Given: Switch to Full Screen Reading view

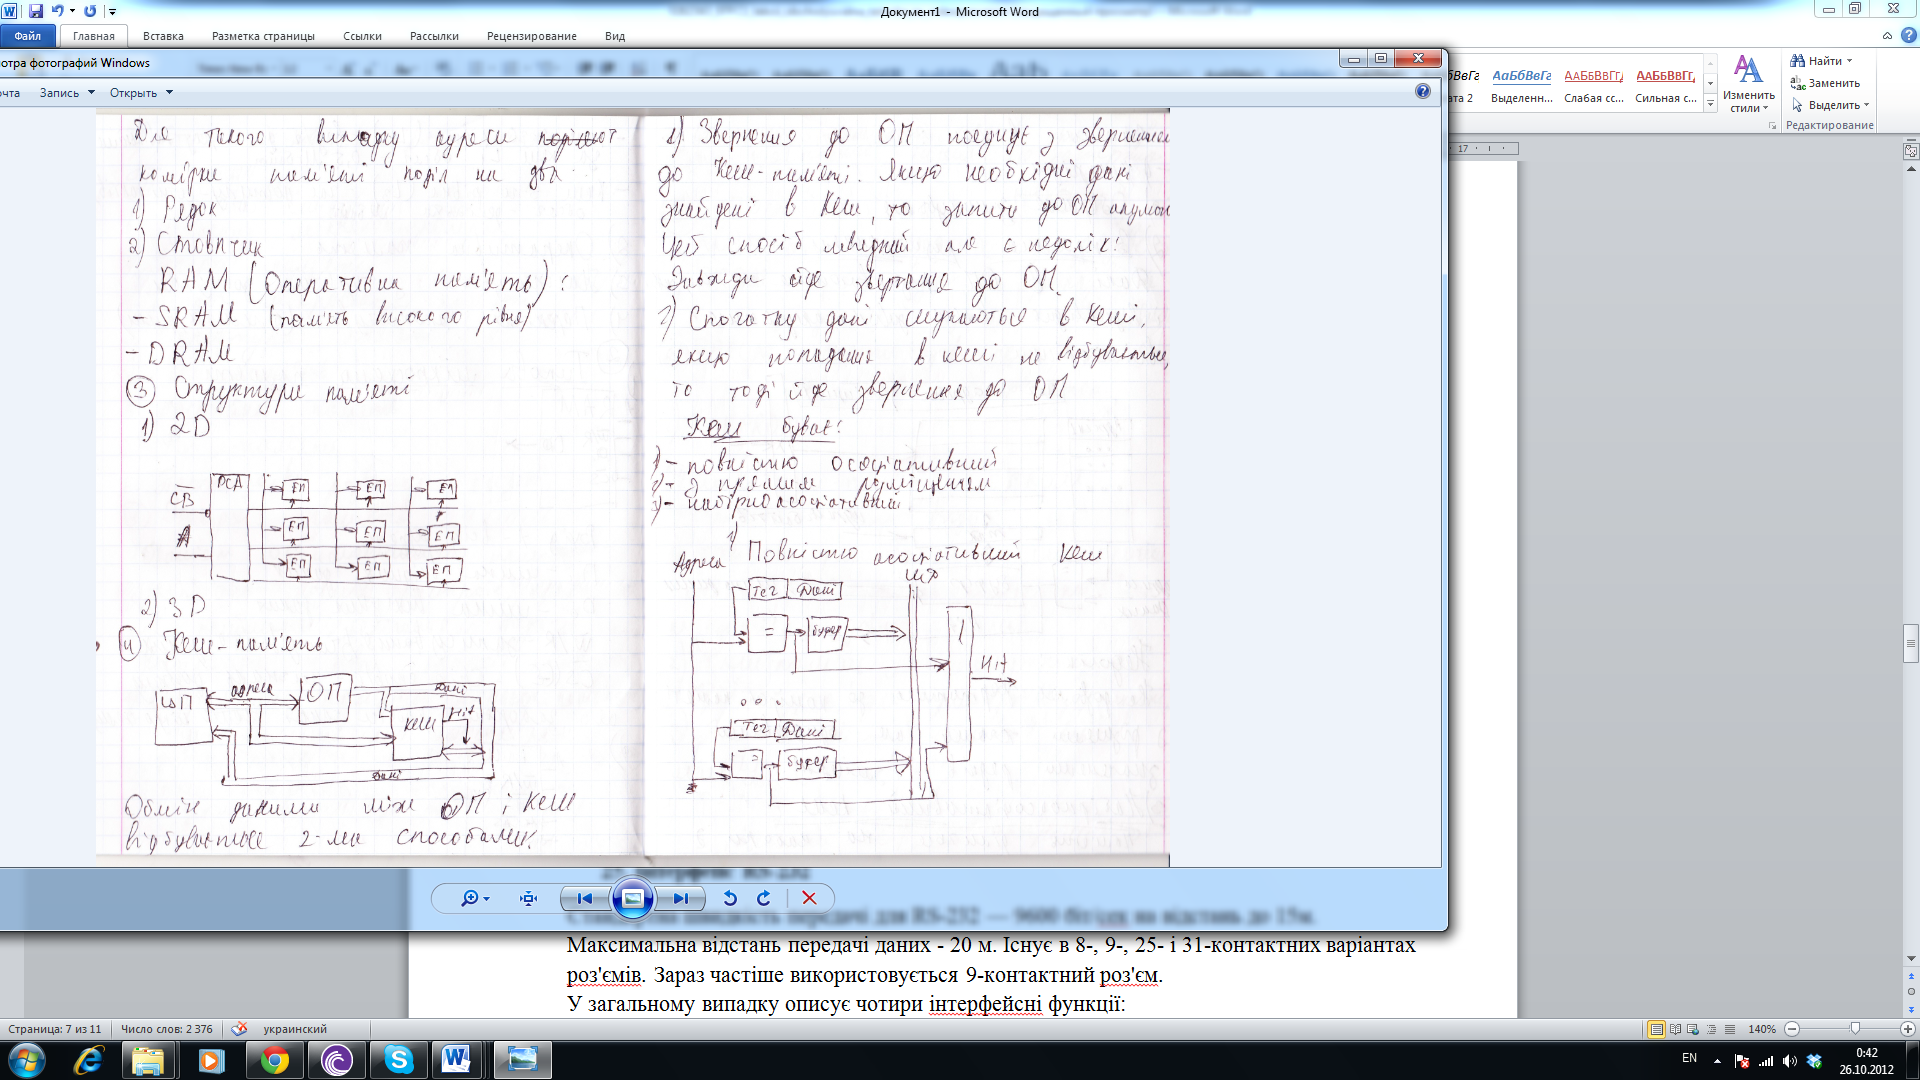Looking at the screenshot, I should coord(1675,1029).
